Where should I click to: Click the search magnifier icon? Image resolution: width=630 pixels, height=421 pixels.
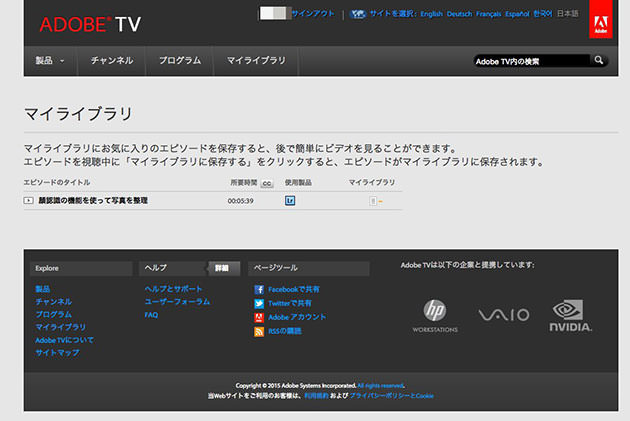[x=599, y=60]
